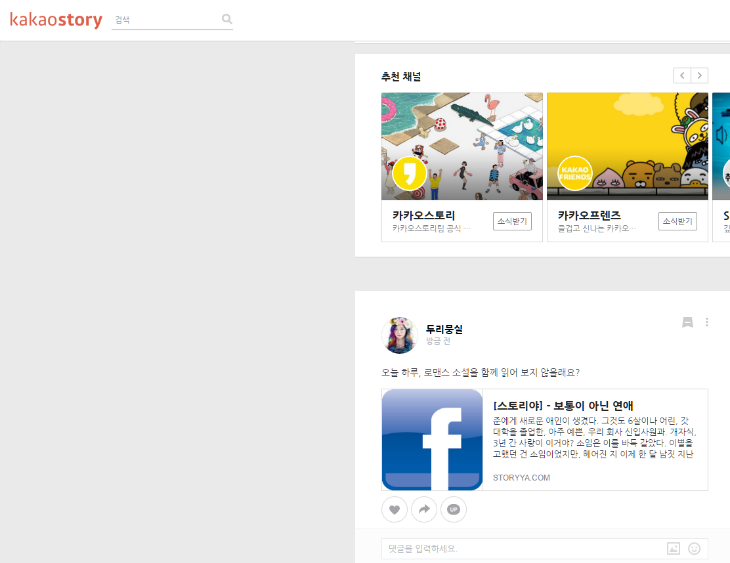Screen dimensions: 730x563
Task: Click the Facebook link preview thumbnail
Action: tap(432, 440)
